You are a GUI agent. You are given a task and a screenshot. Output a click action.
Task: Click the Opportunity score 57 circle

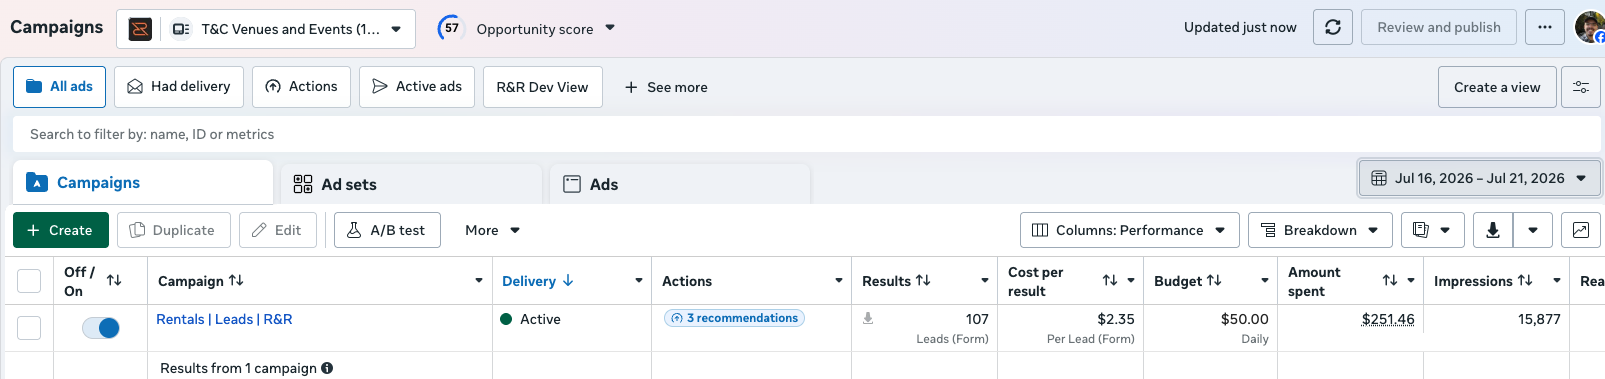tap(451, 28)
